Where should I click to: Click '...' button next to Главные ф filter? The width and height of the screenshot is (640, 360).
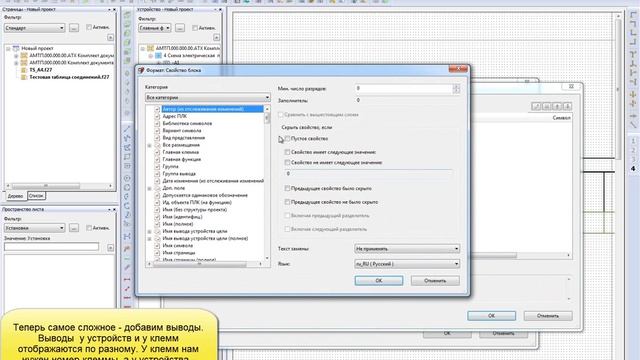click(x=180, y=28)
